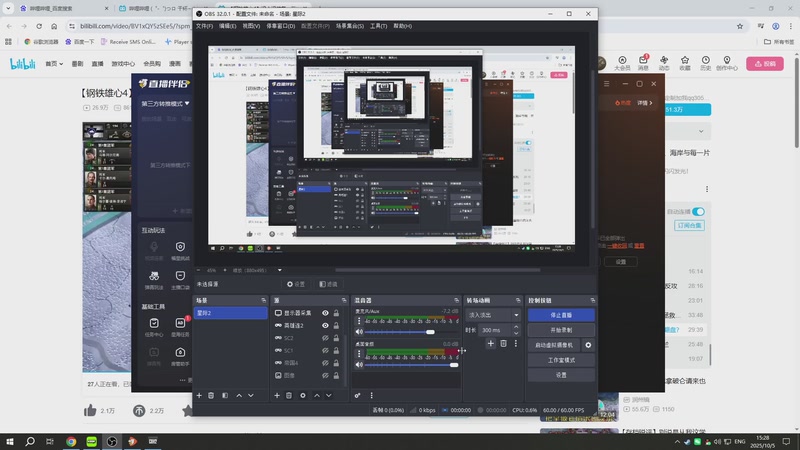Like the Bilibili video thumbs-up icon

click(x=90, y=410)
